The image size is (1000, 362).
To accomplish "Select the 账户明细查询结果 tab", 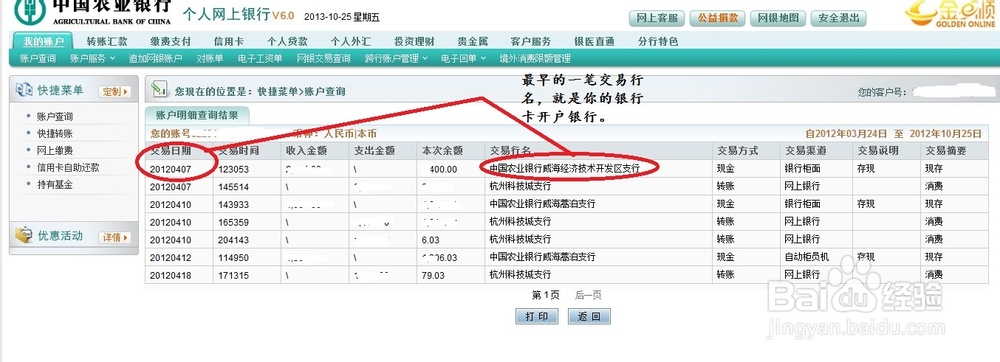I will coord(197,115).
